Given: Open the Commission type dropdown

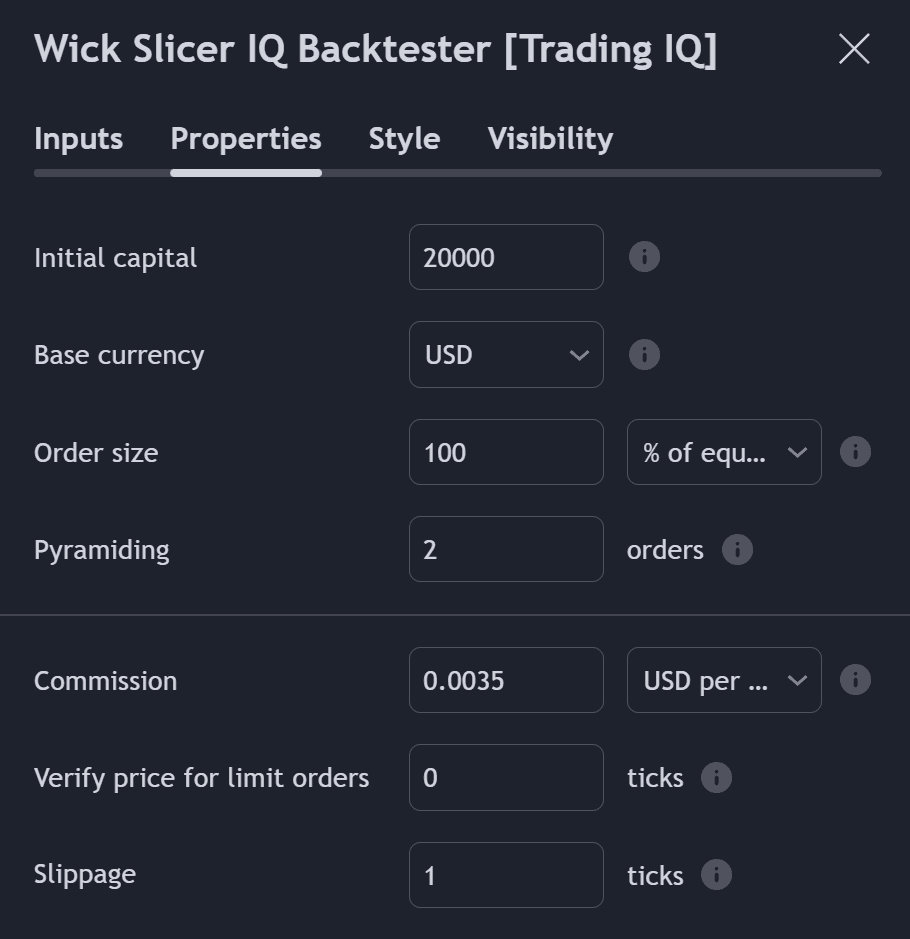Looking at the screenshot, I should coord(723,680).
